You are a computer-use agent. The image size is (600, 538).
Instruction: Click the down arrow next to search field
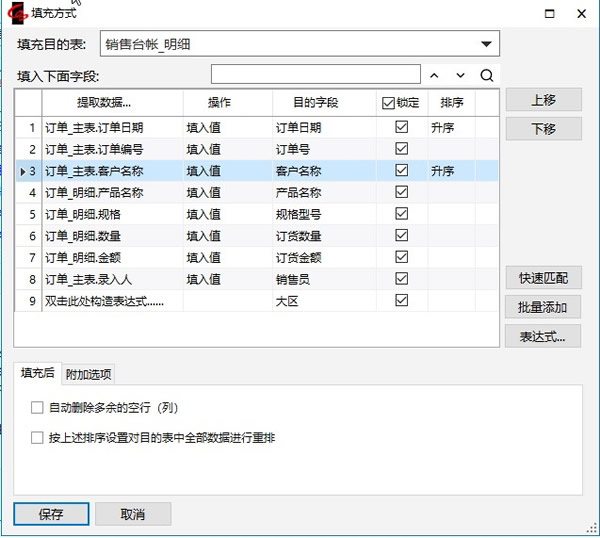460,75
